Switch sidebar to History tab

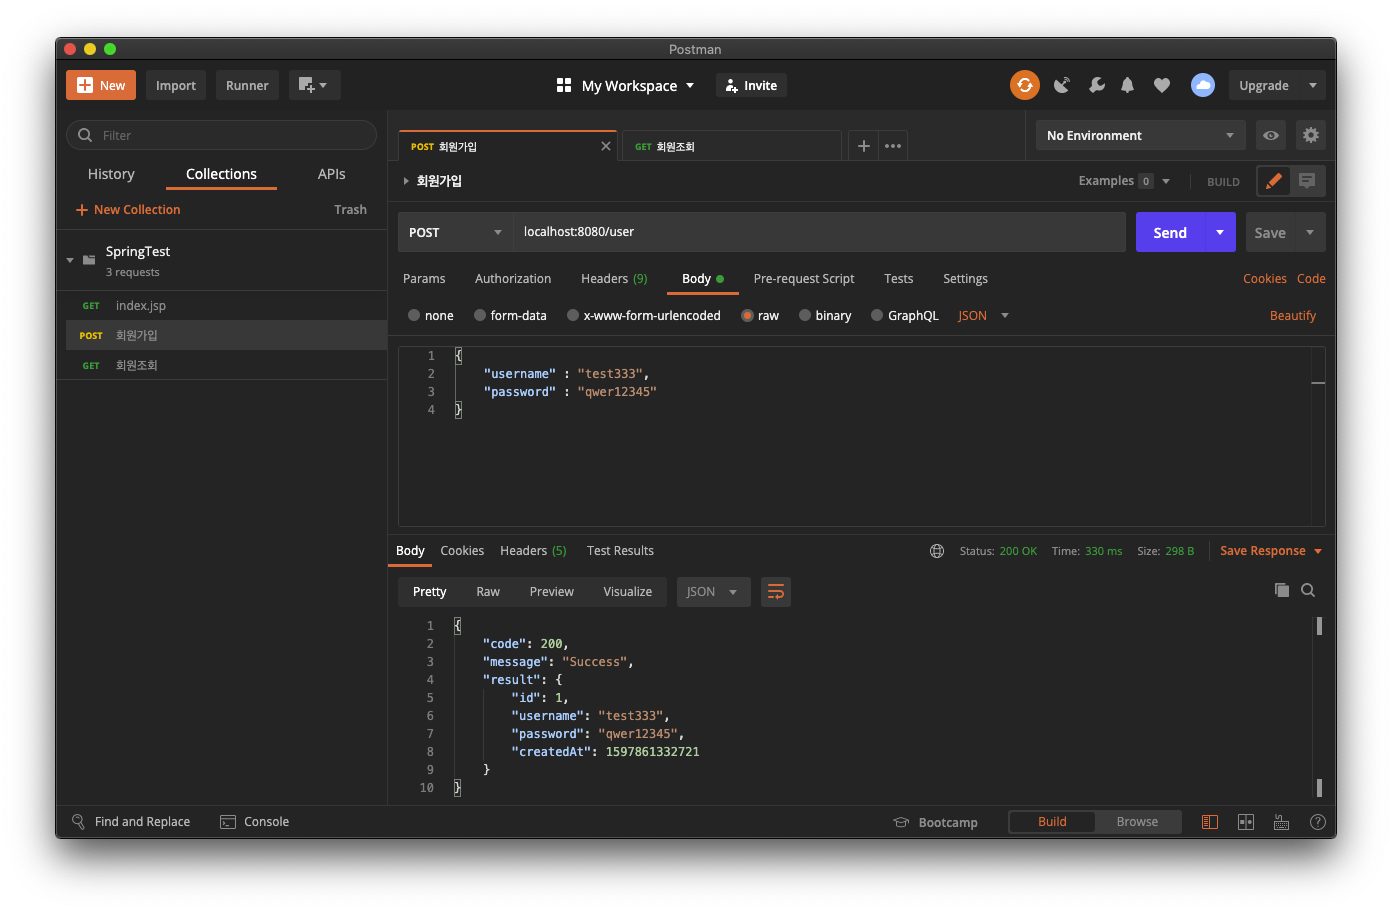(111, 174)
